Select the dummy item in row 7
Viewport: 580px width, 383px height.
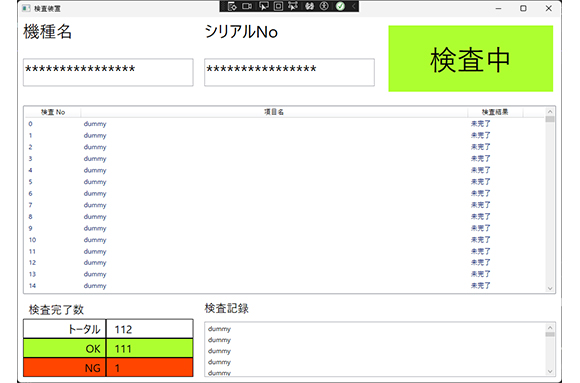click(x=95, y=205)
